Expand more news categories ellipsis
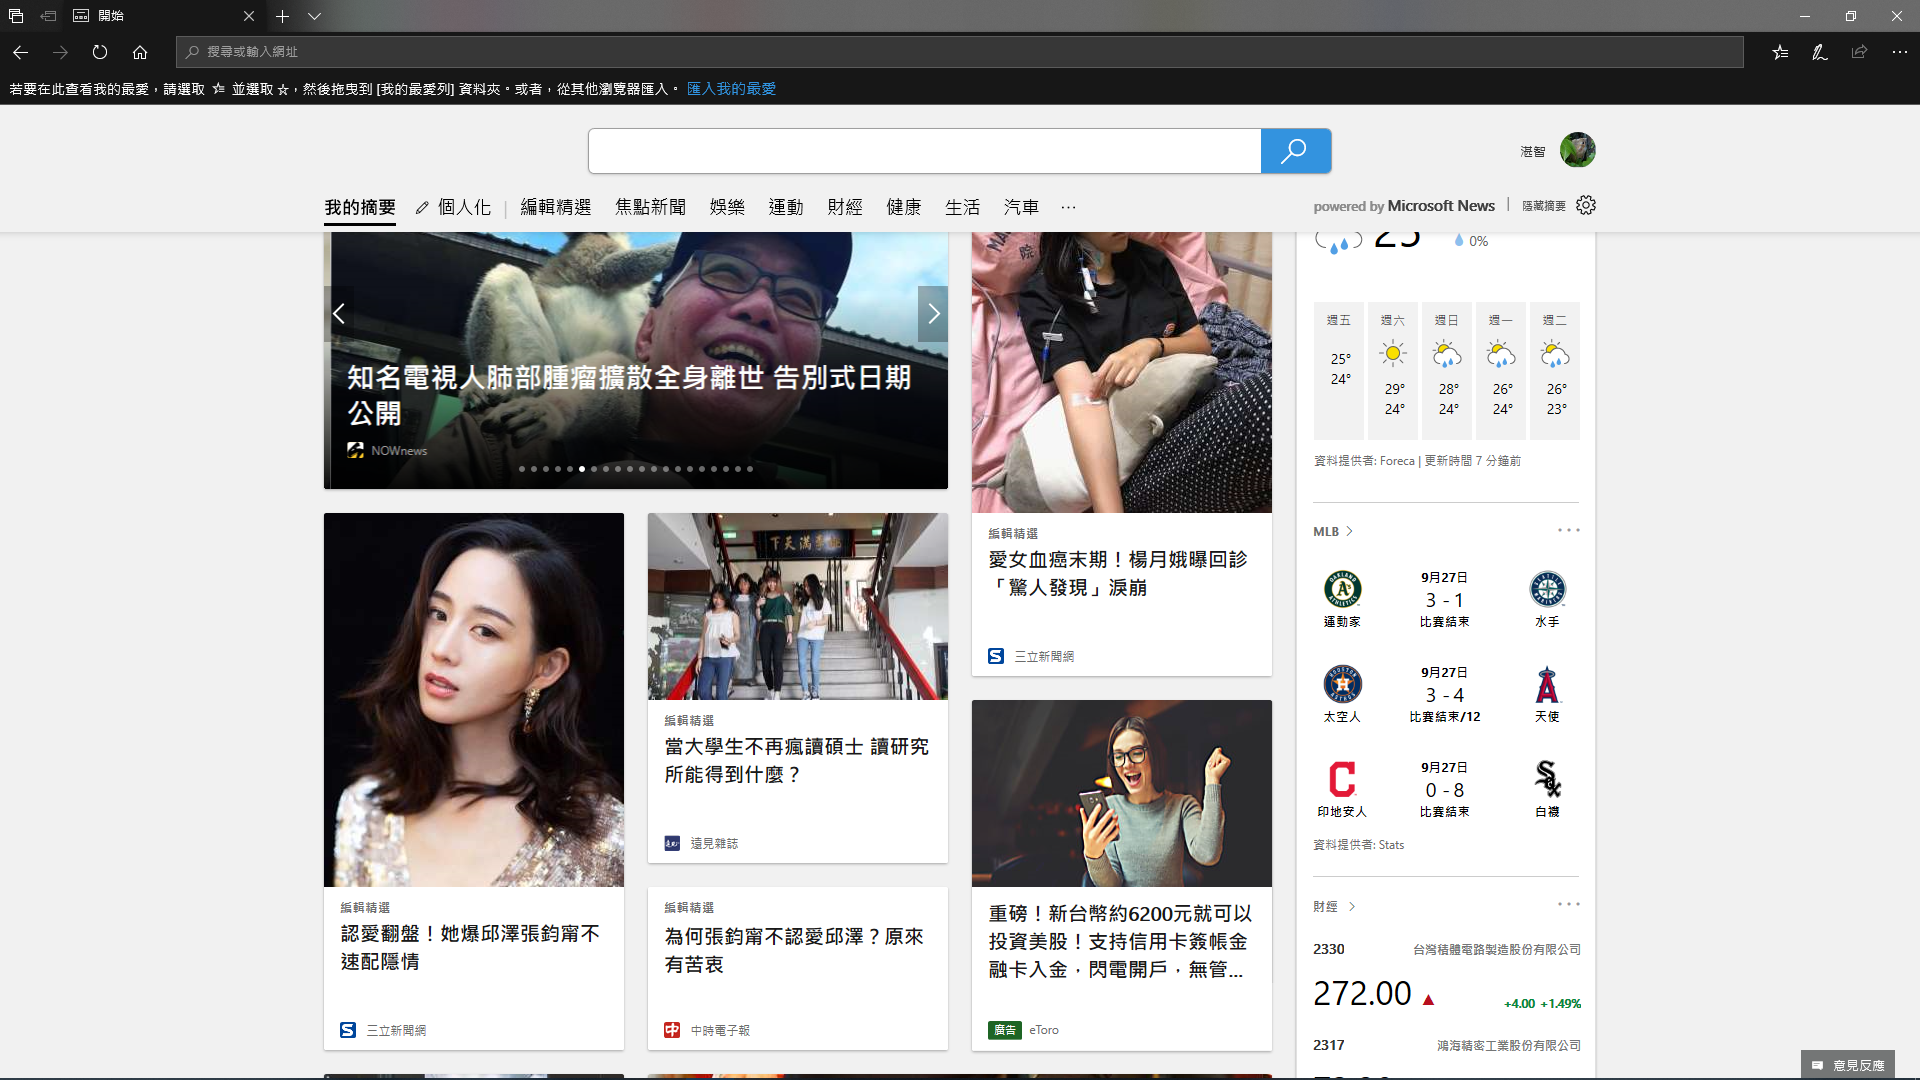The height and width of the screenshot is (1080, 1920). [x=1068, y=207]
